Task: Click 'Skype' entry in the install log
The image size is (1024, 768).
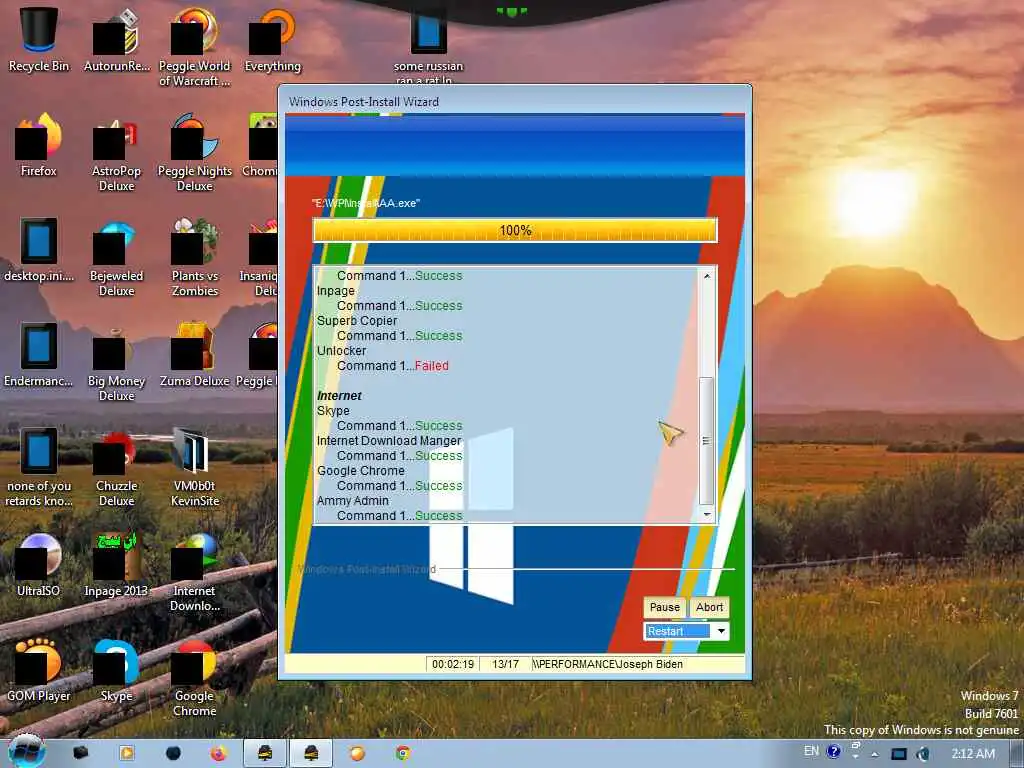Action: coord(333,411)
